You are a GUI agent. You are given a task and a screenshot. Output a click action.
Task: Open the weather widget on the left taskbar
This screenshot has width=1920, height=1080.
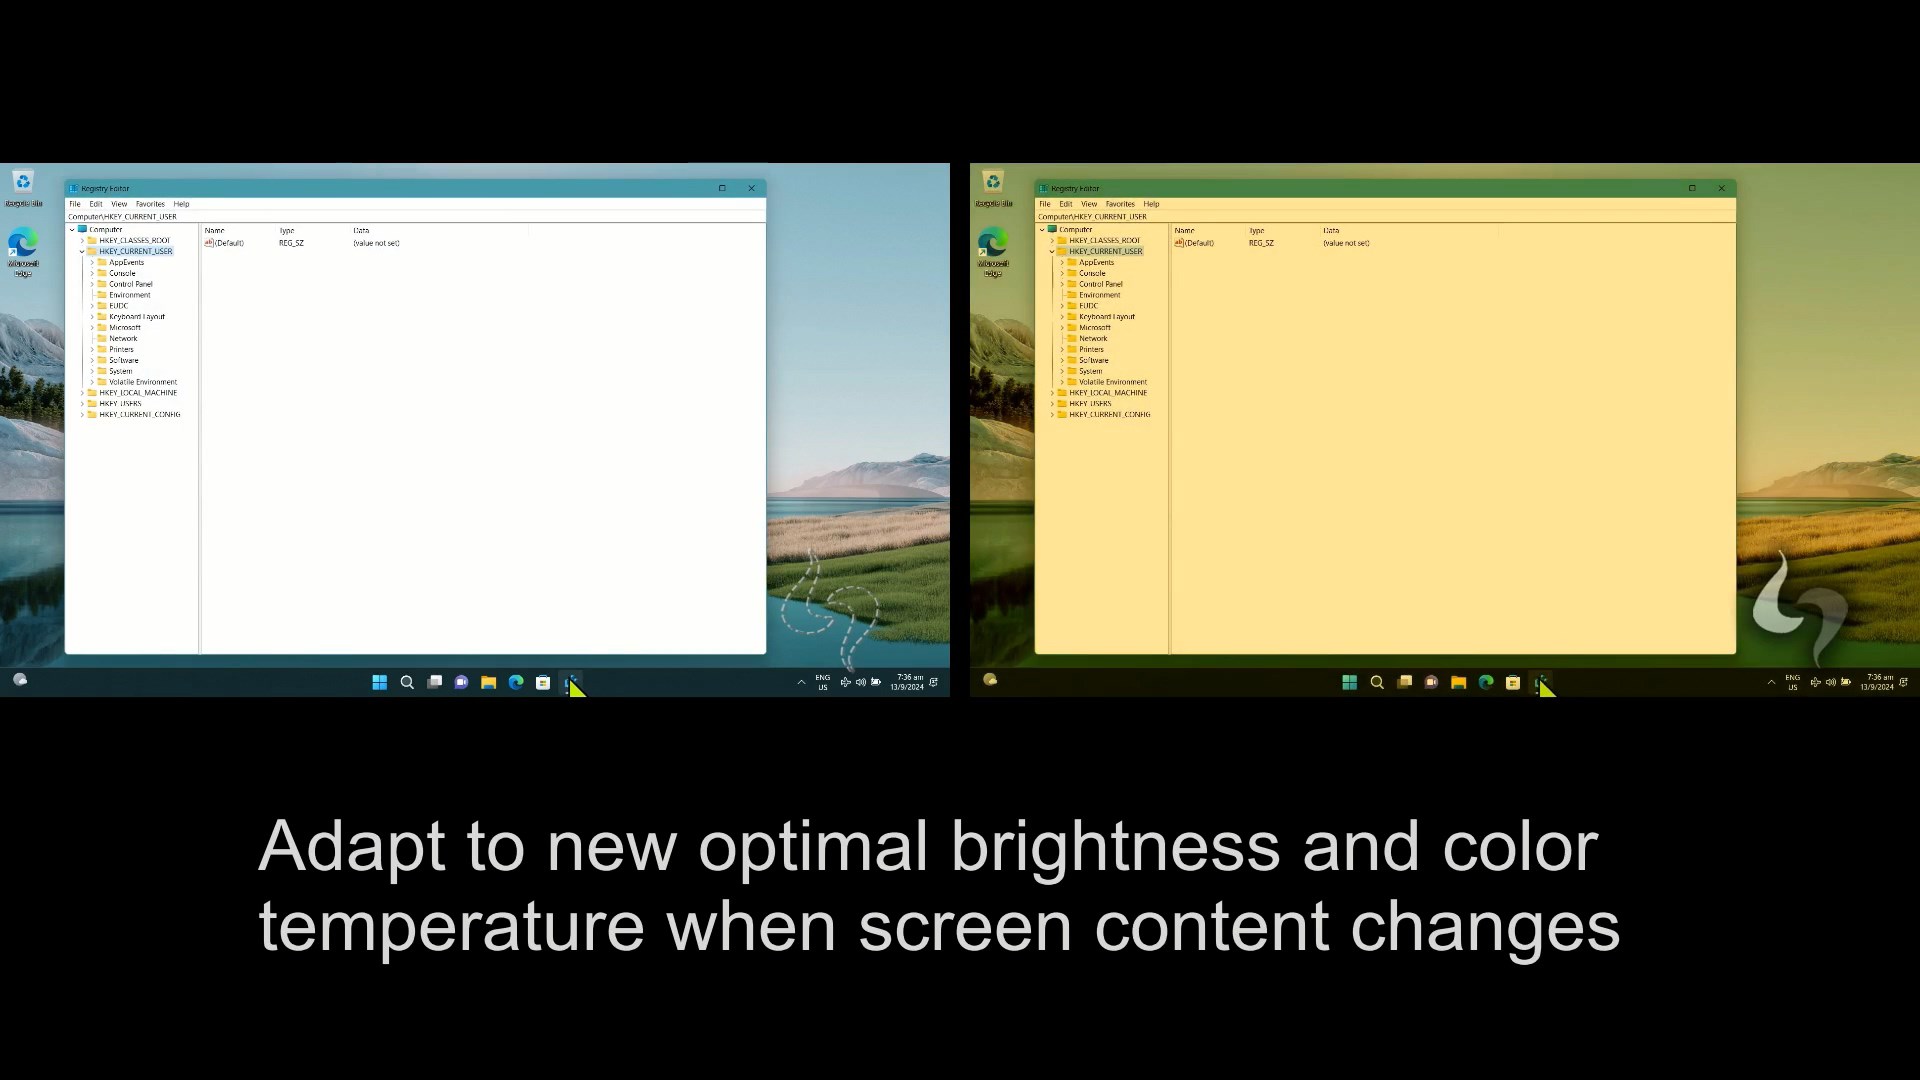coord(20,680)
